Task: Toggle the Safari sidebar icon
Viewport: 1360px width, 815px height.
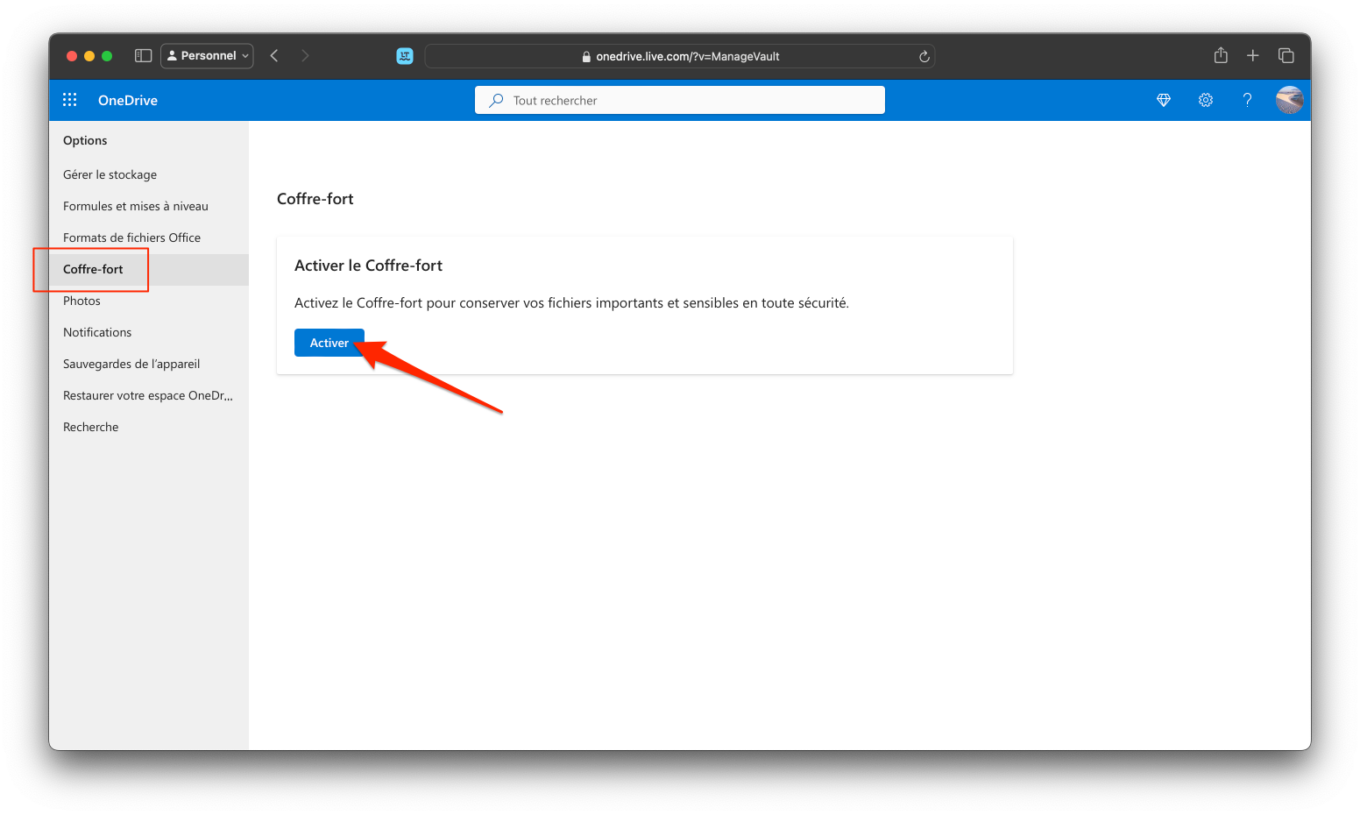Action: (143, 56)
